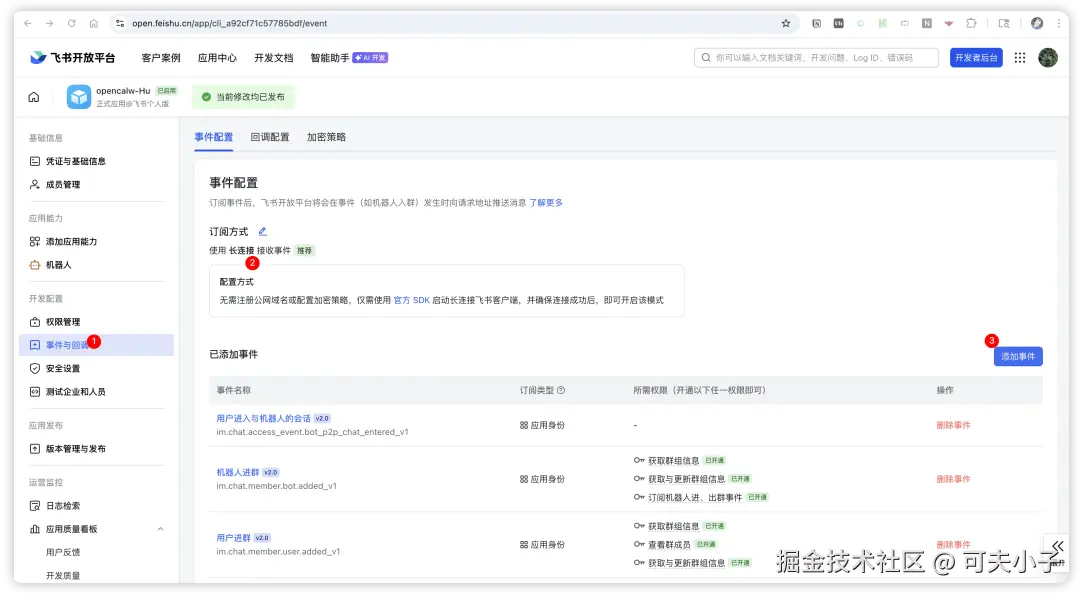Click the site info icon in address bar
The width and height of the screenshot is (1080, 594).
[x=120, y=23]
